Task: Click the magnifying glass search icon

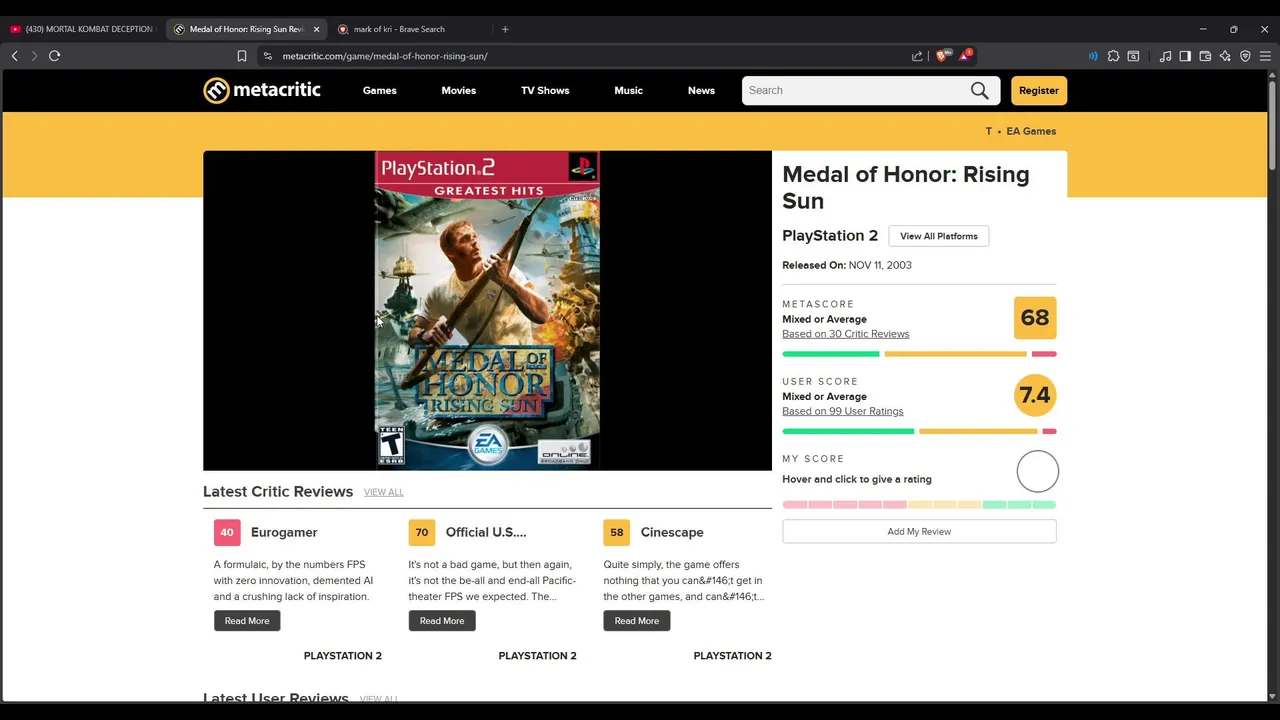Action: pyautogui.click(x=980, y=90)
